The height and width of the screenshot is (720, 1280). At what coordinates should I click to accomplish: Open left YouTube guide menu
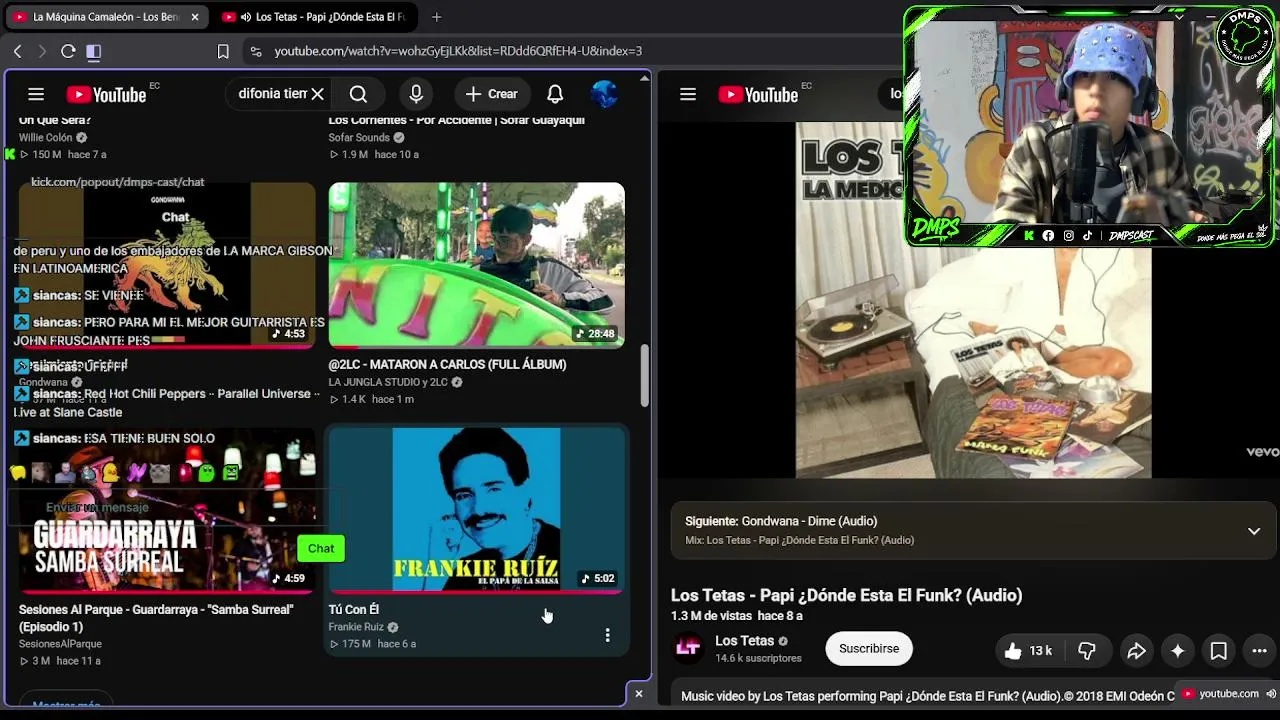click(x=36, y=94)
